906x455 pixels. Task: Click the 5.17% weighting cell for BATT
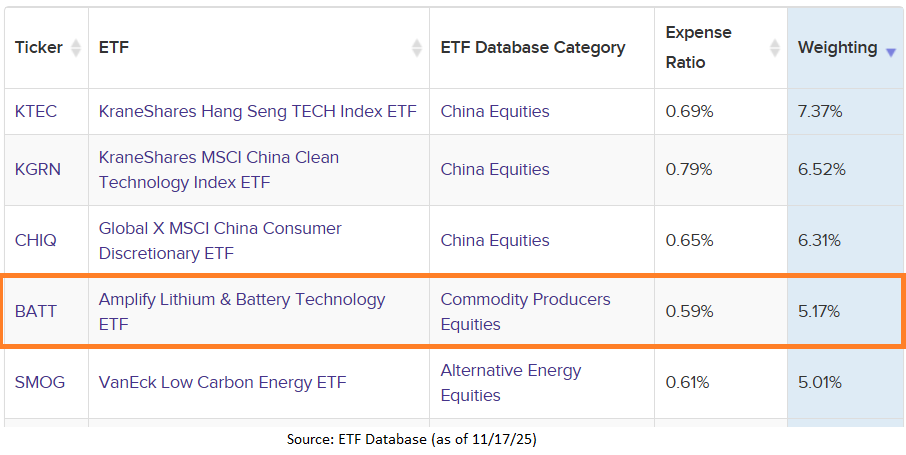click(x=819, y=311)
